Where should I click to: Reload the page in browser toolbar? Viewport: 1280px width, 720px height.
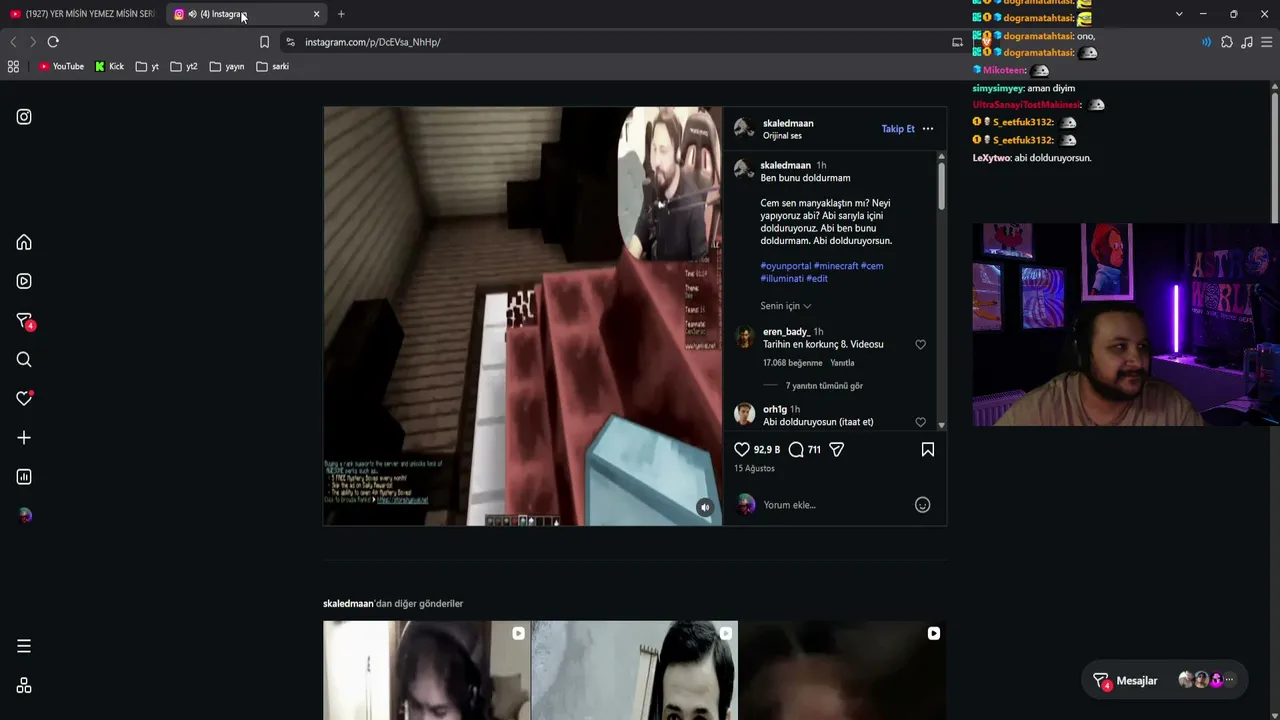click(x=53, y=42)
